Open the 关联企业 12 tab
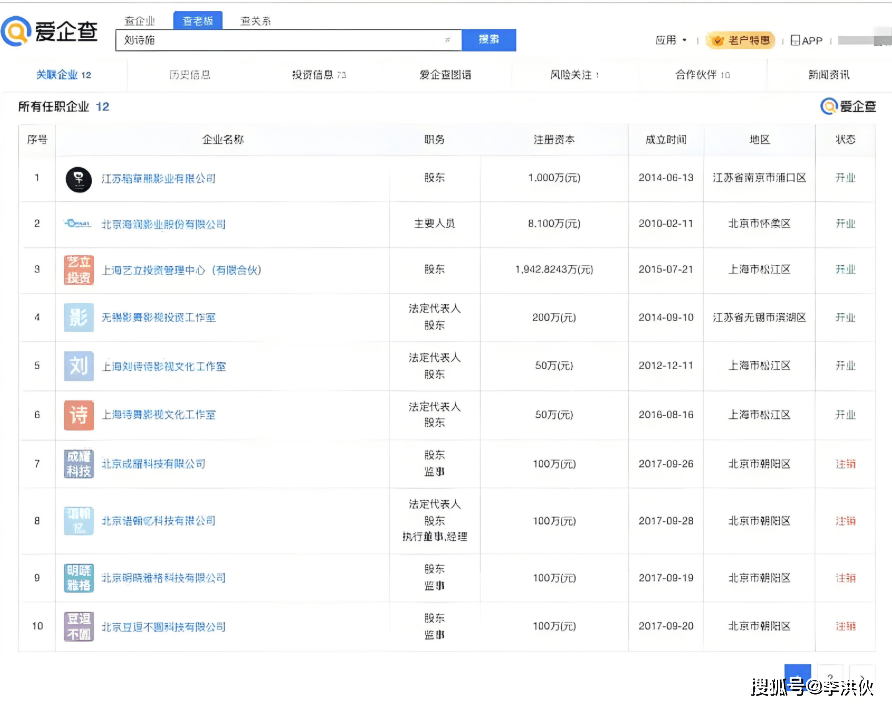The width and height of the screenshot is (892, 706). coord(64,75)
